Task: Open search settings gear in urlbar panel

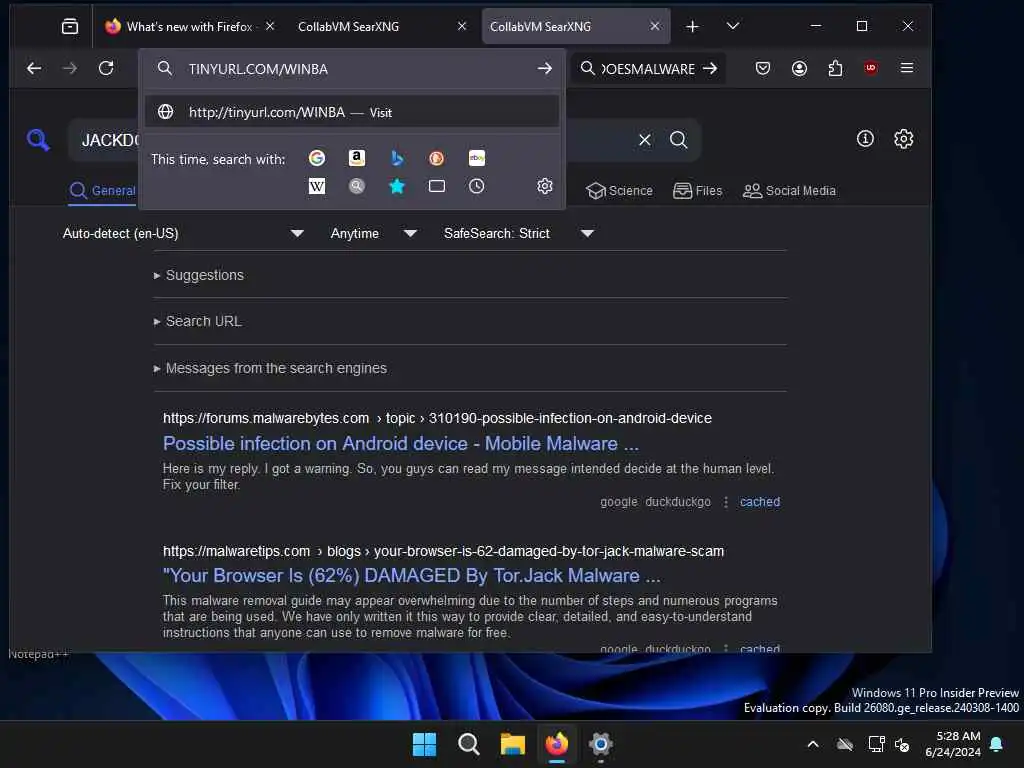Action: pyautogui.click(x=545, y=186)
